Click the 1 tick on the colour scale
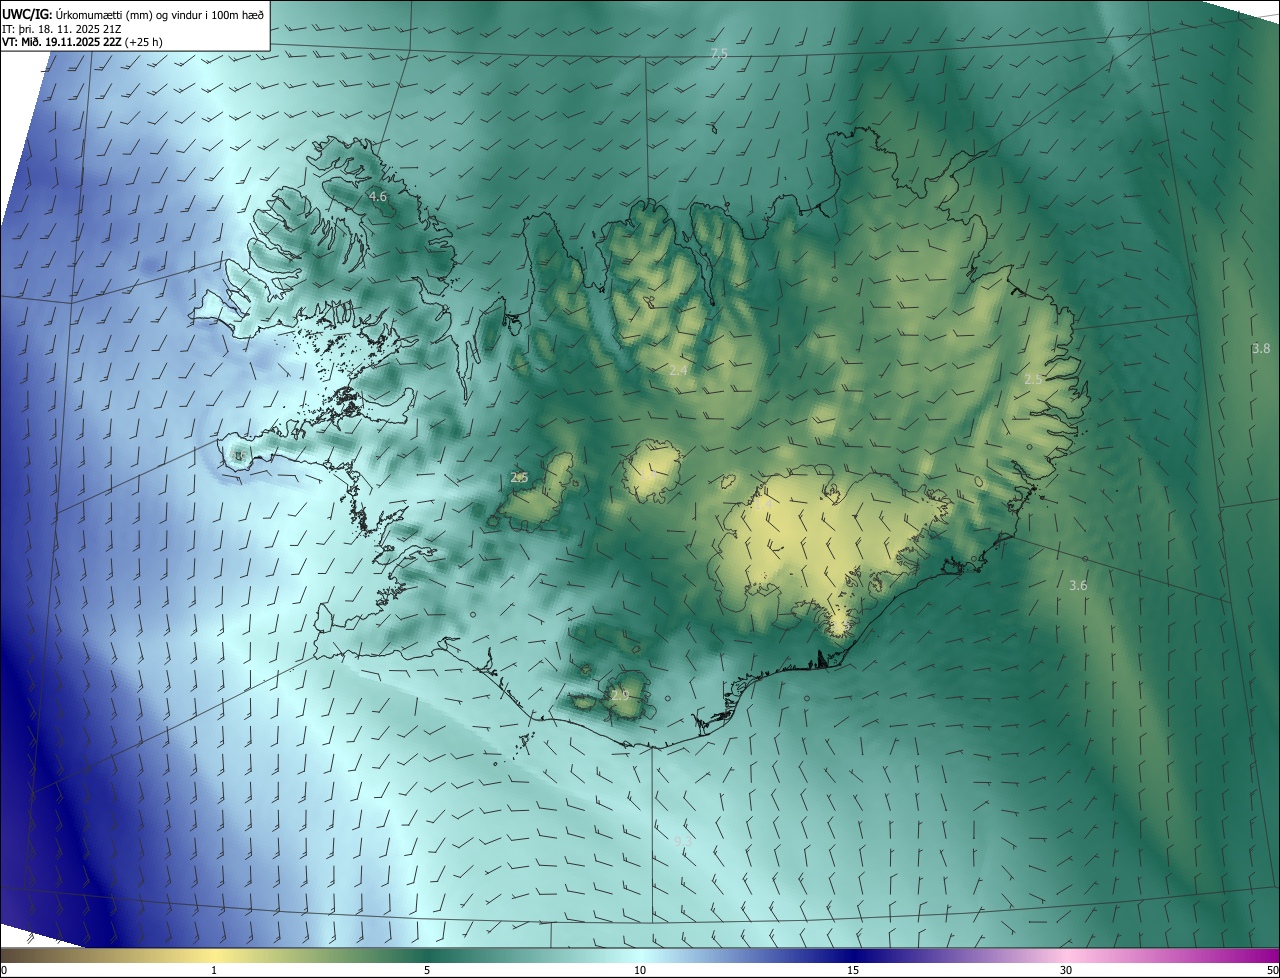1280x978 pixels. click(x=214, y=971)
